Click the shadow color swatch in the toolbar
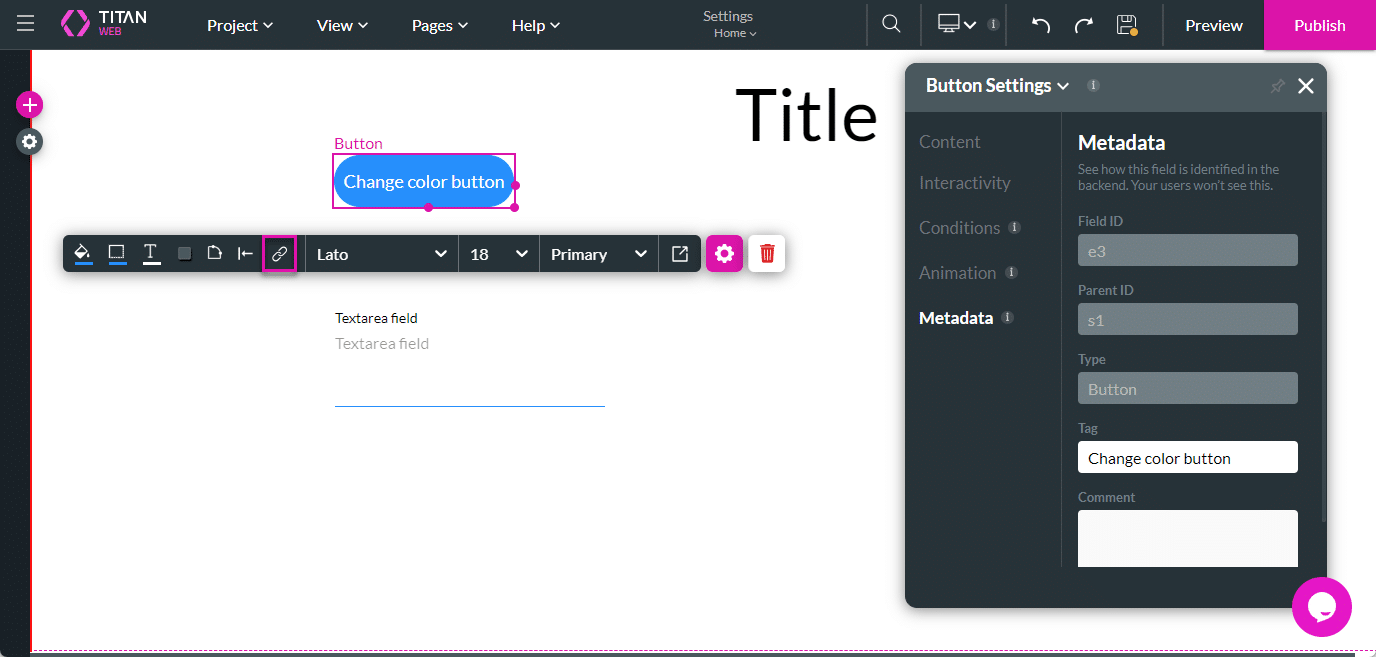The width and height of the screenshot is (1376, 657). (184, 253)
